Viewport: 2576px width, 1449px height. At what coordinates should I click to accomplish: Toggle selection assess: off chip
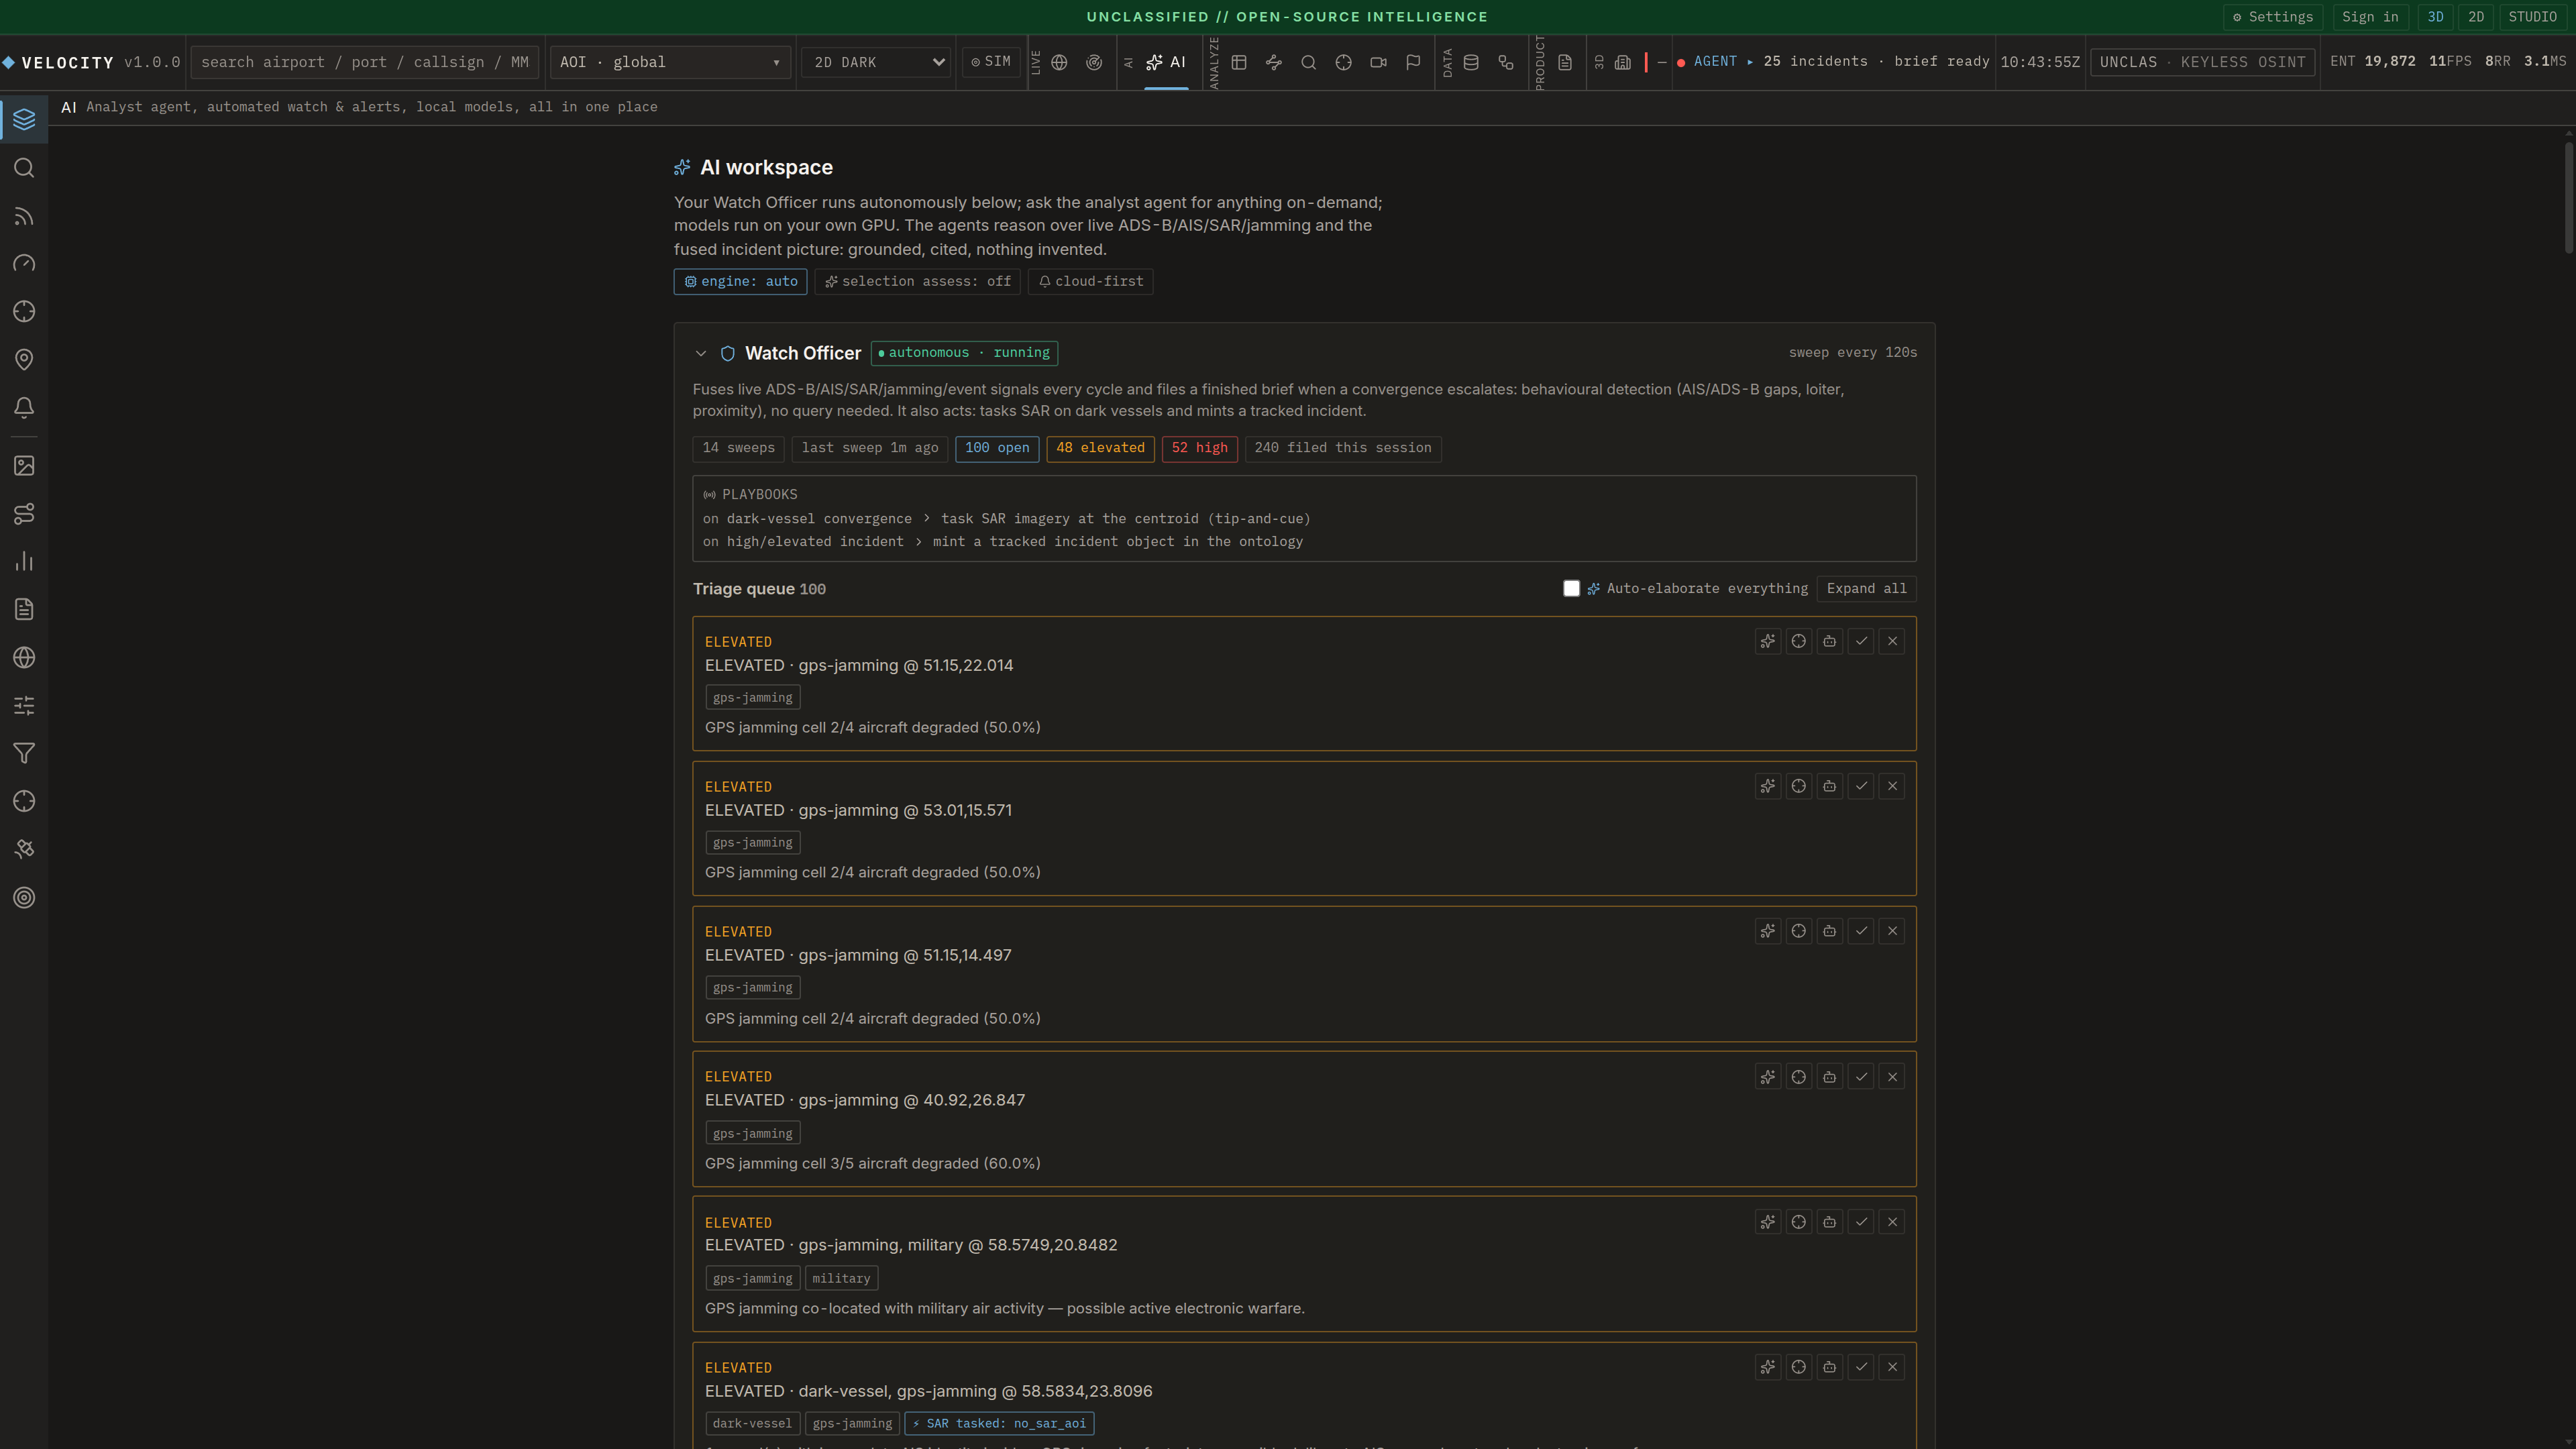918,282
